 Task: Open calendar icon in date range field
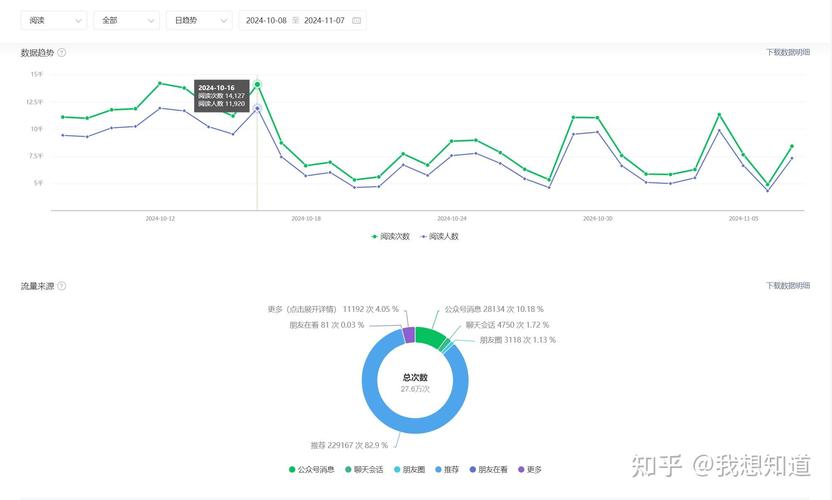(356, 20)
